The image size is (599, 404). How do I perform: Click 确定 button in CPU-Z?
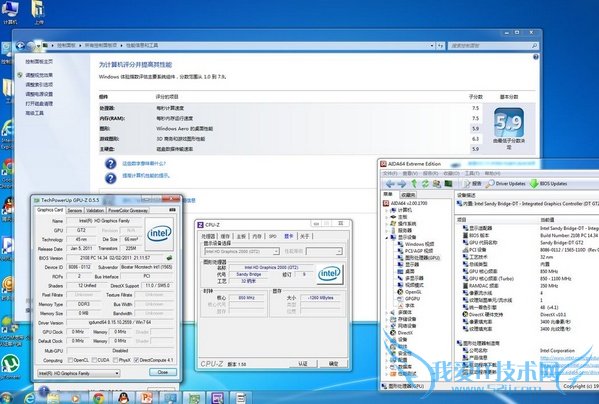coord(333,364)
